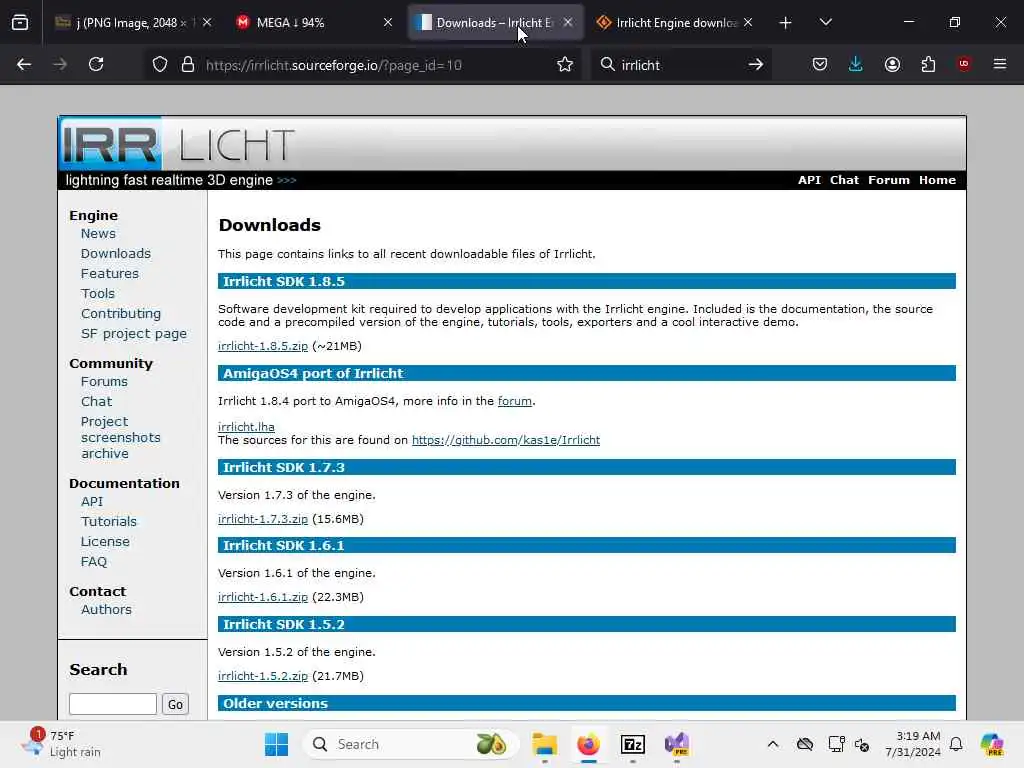Open the weather widget showing 75°F
The image size is (1024, 768).
point(63,744)
